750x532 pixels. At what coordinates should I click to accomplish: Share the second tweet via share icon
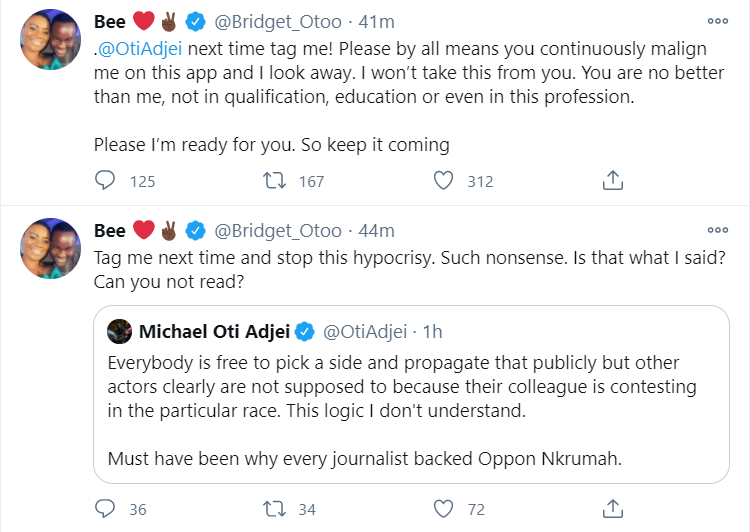[615, 509]
